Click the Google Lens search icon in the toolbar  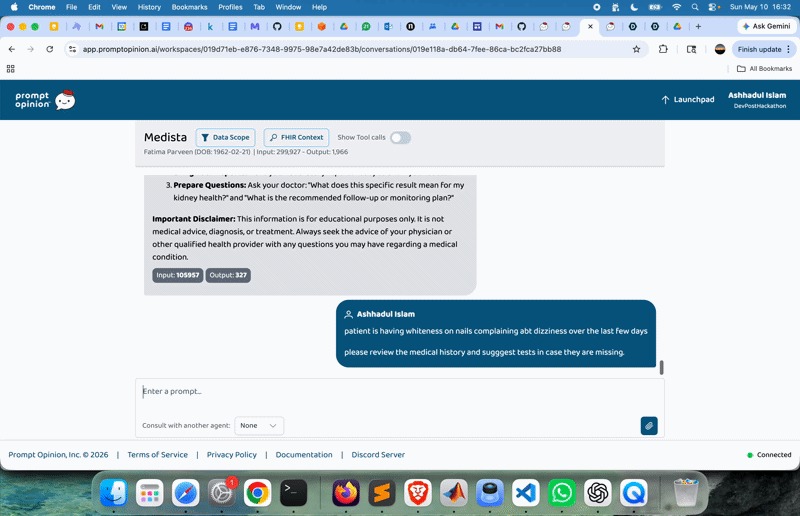pos(691,50)
